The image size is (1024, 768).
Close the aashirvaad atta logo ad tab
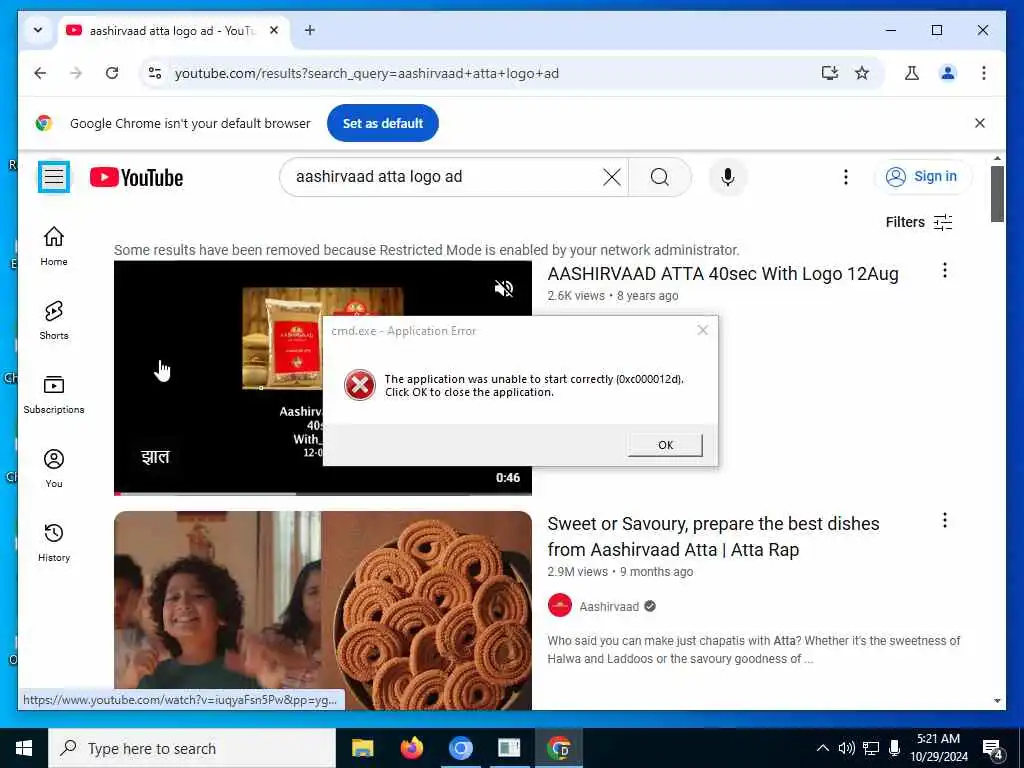[x=274, y=30]
